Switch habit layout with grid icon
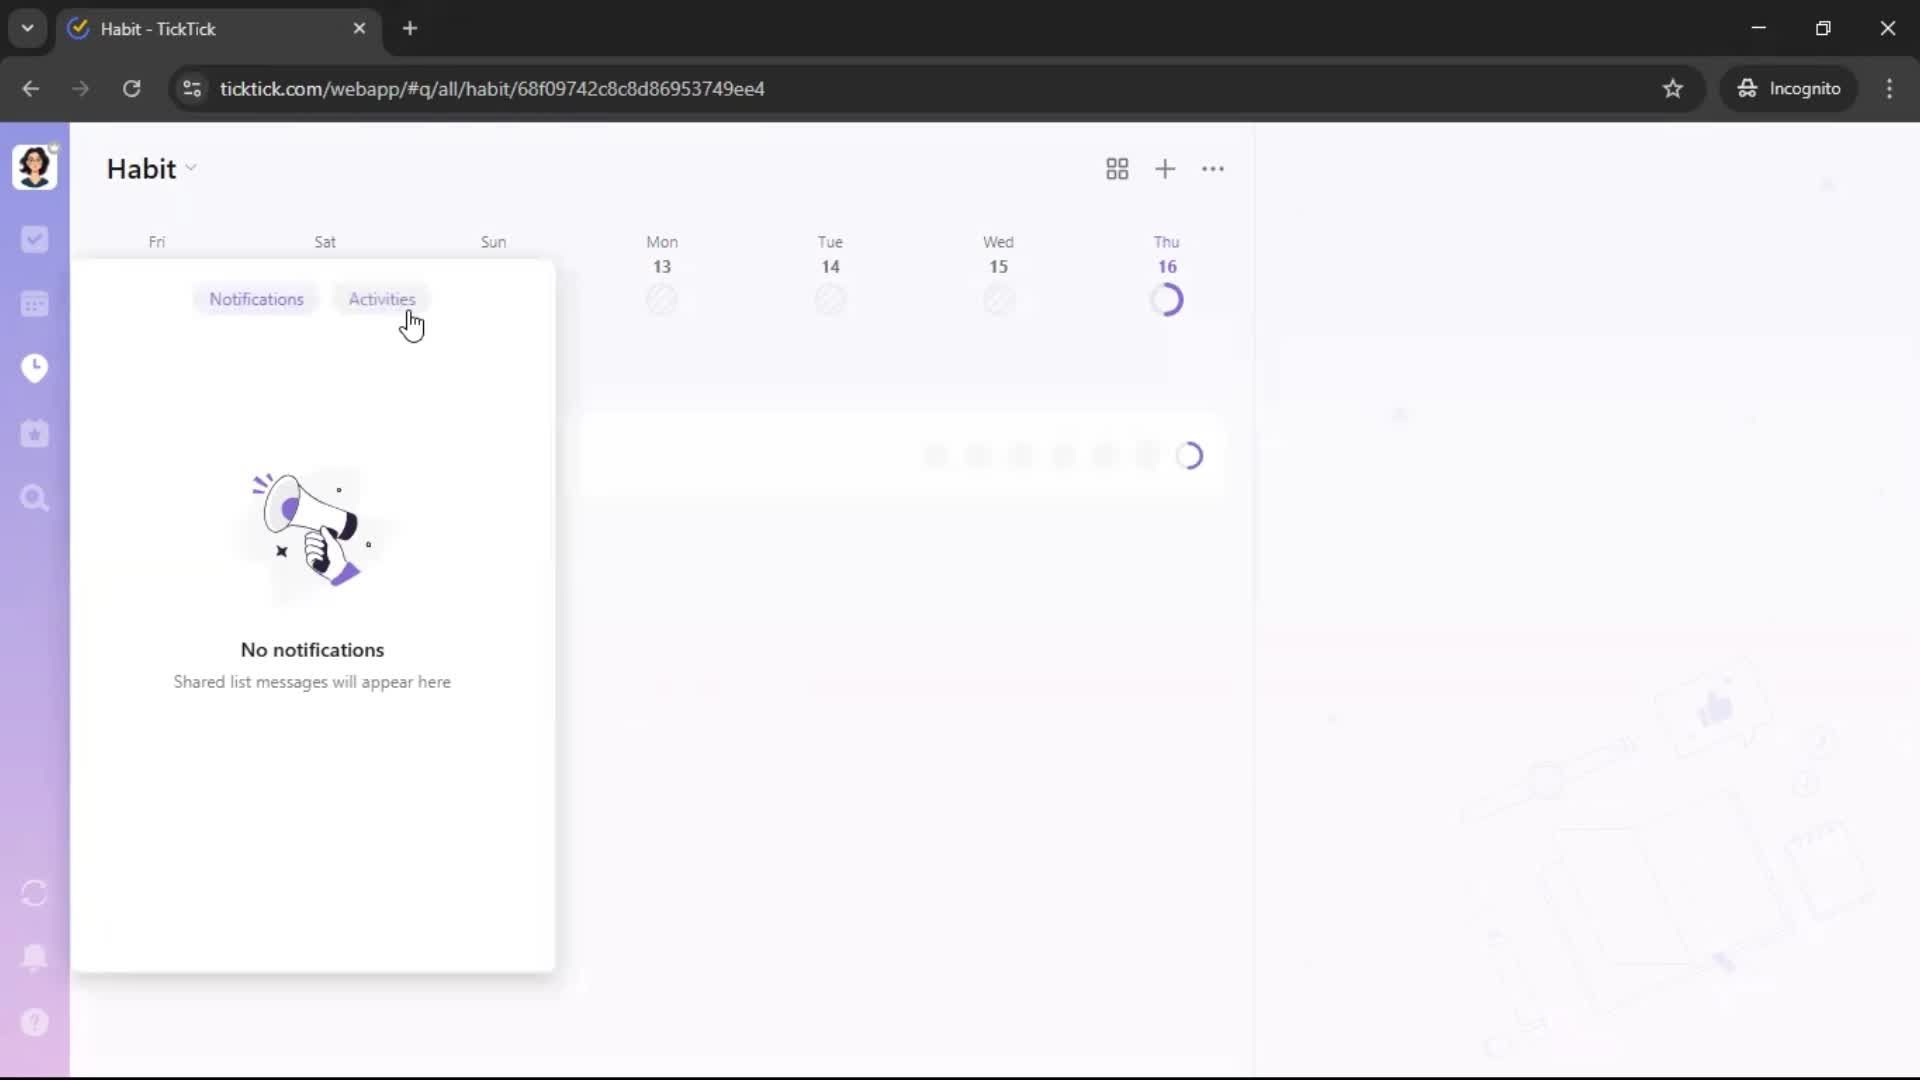 tap(1117, 169)
